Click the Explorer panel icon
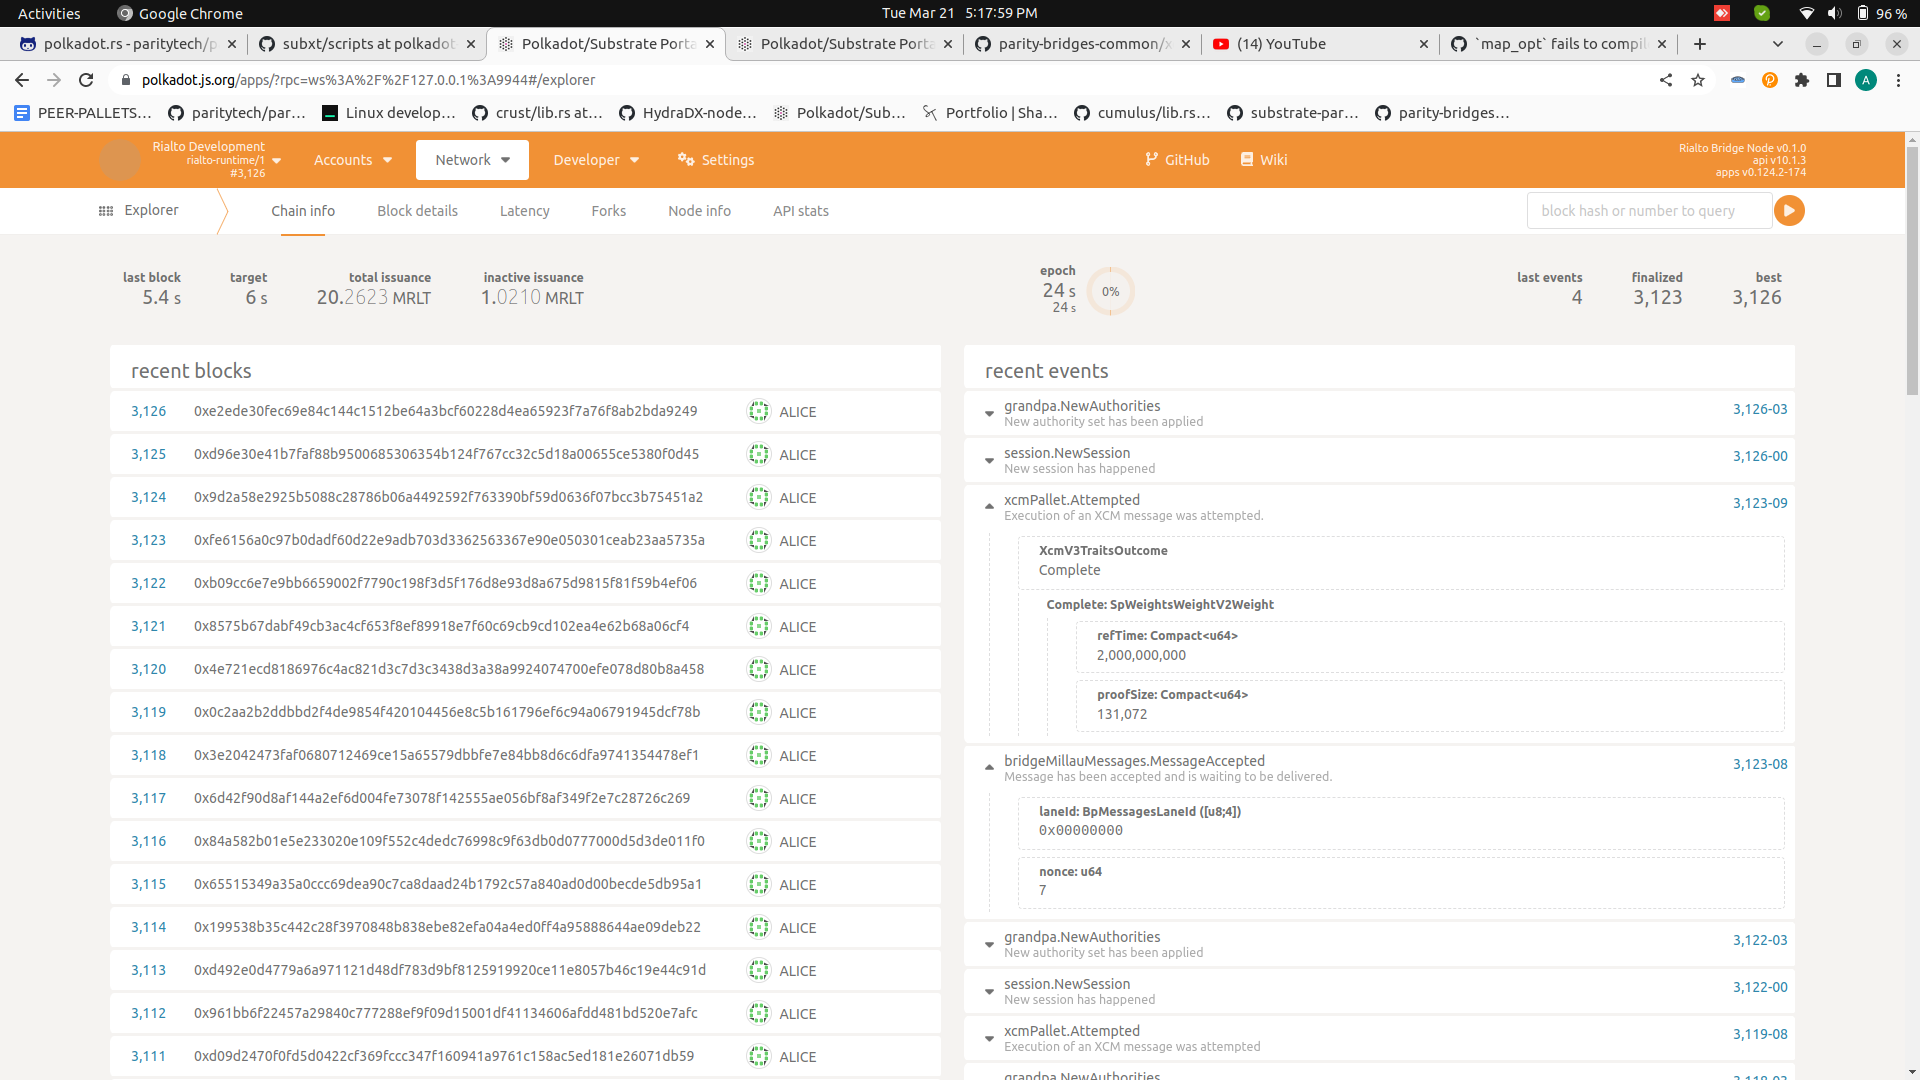 (105, 211)
